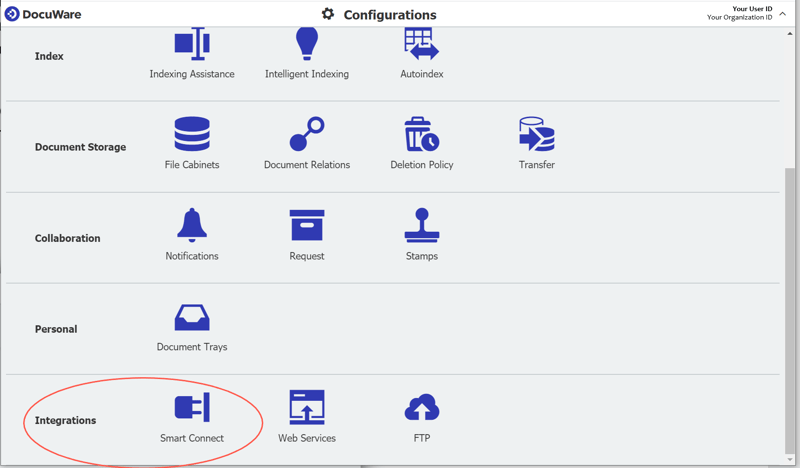Click the DocuWare logo
Viewport: 800px width, 468px height.
pyautogui.click(x=13, y=14)
